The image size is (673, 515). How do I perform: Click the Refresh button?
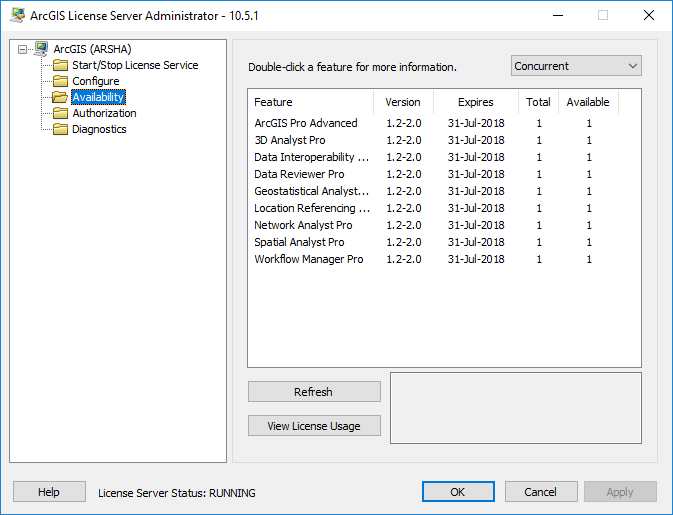(314, 392)
